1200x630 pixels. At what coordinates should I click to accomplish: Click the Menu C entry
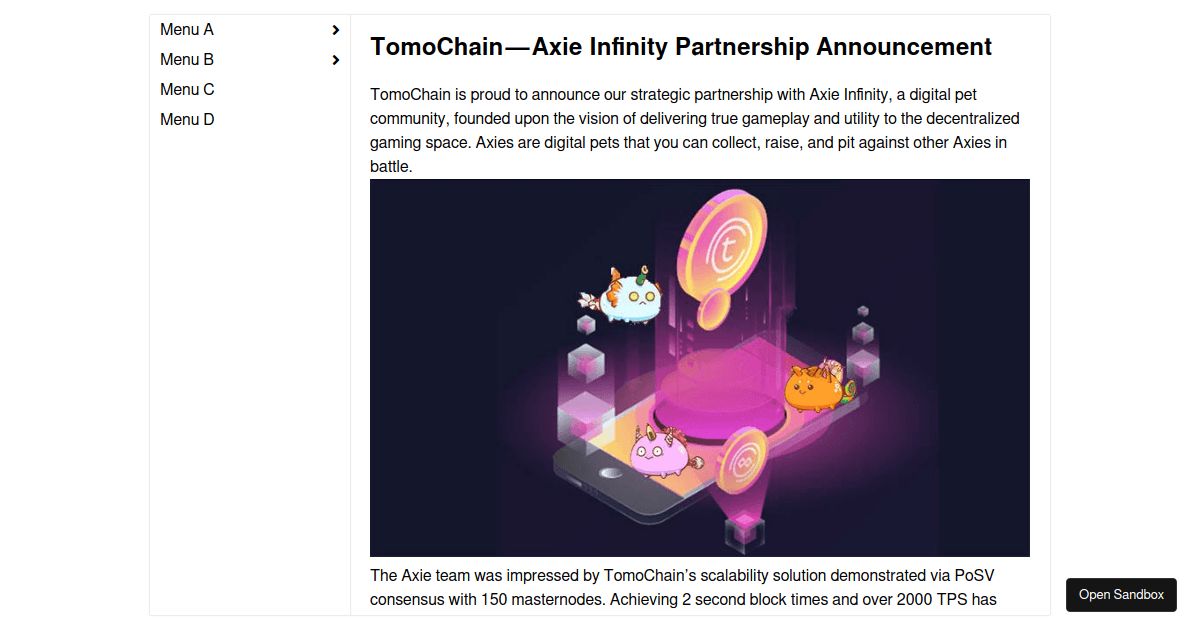tap(187, 90)
